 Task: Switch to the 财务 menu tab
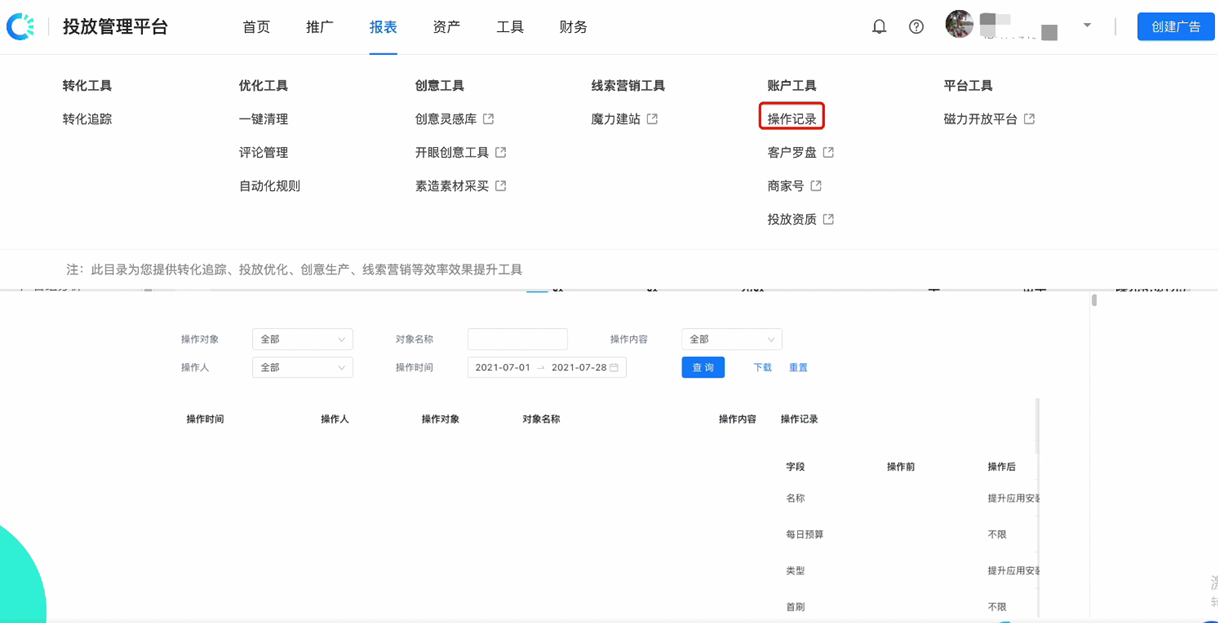point(571,27)
